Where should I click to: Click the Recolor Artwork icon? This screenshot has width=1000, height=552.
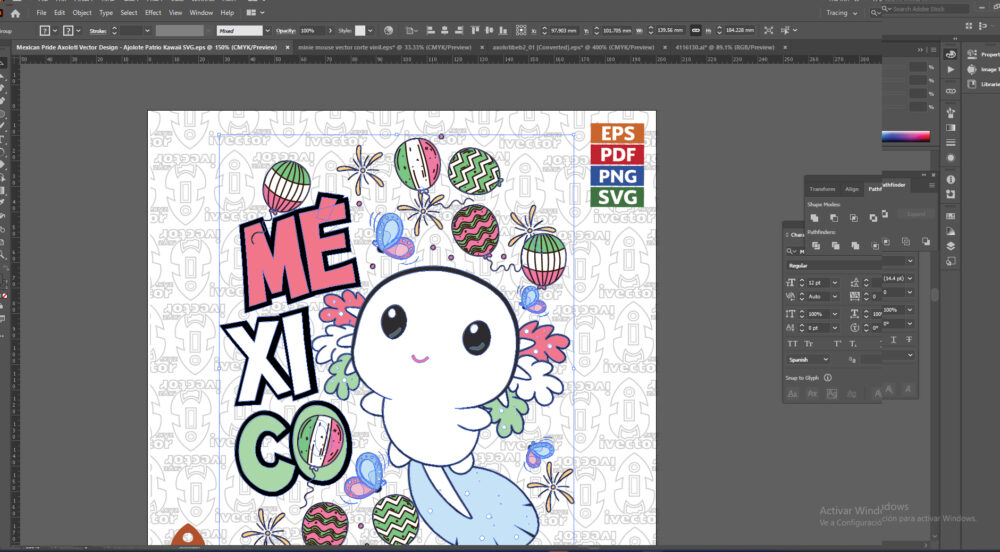click(388, 30)
